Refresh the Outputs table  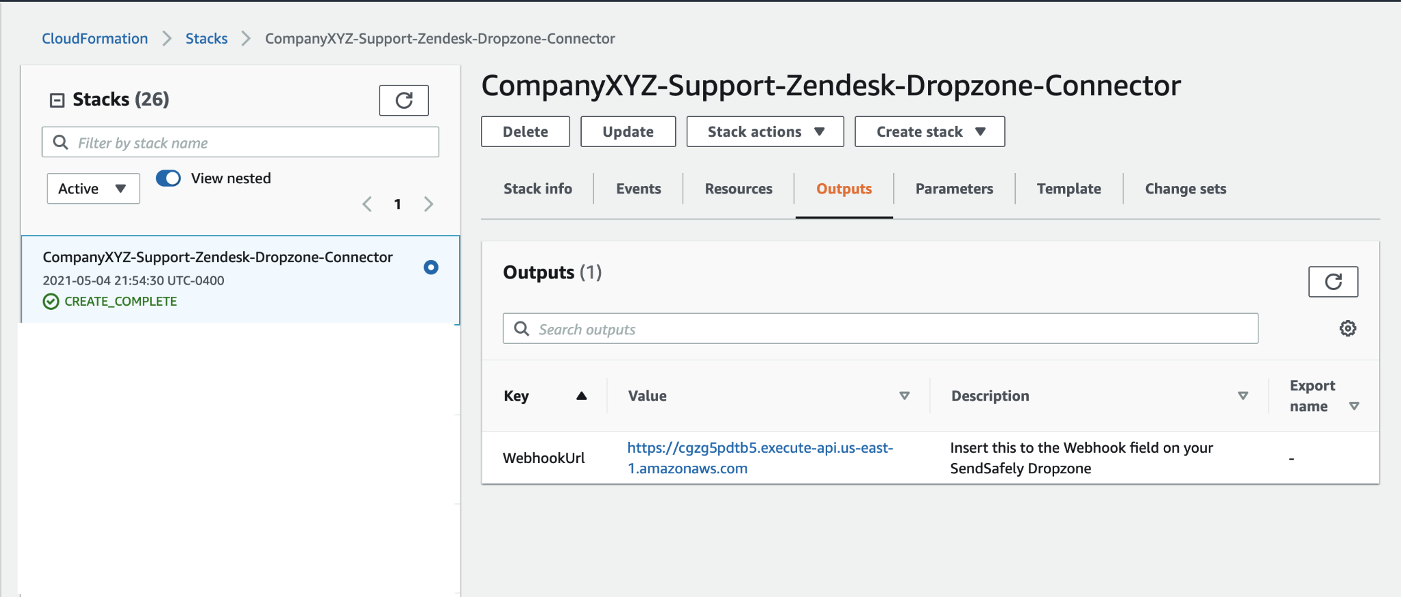click(x=1333, y=282)
